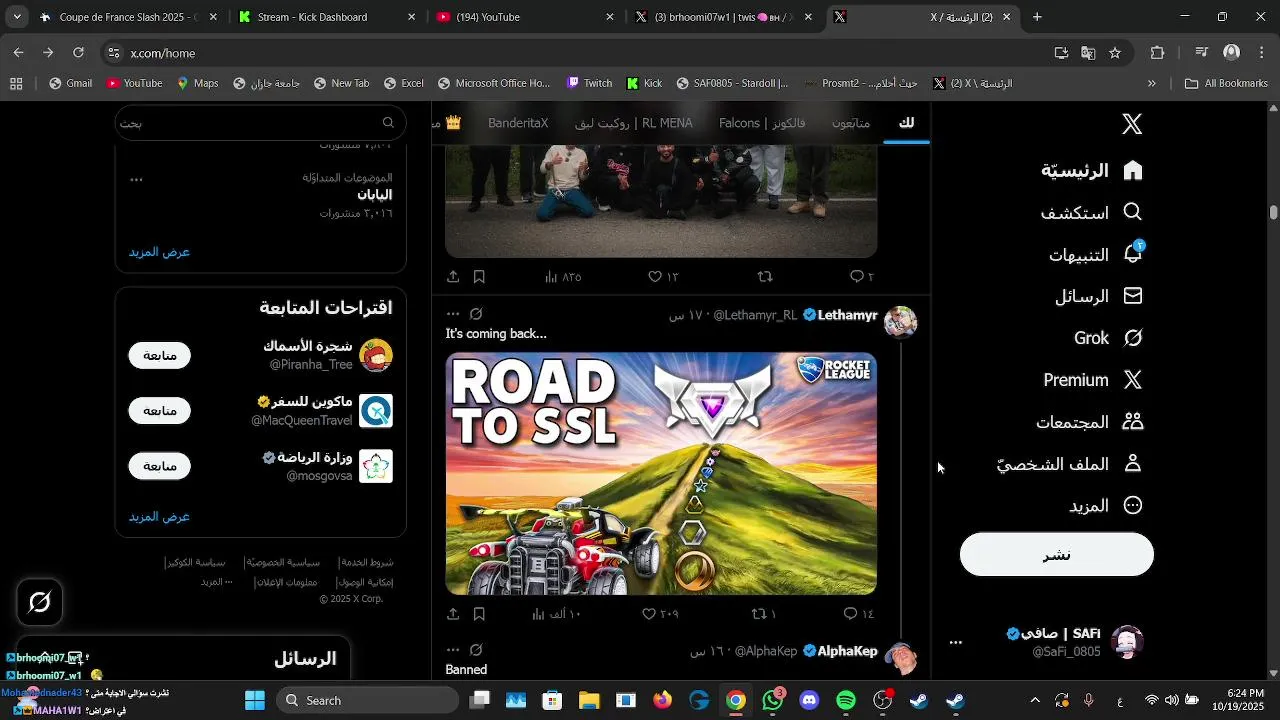
Task: Open more options on the Lethamyr post
Action: pos(453,314)
